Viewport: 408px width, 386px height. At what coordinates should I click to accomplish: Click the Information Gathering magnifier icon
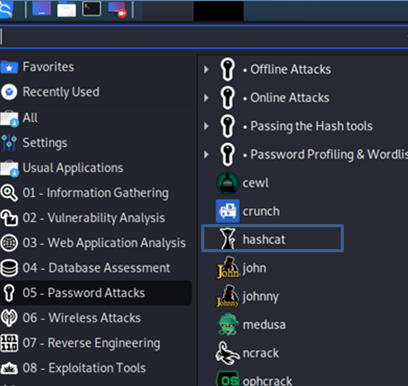(x=9, y=193)
